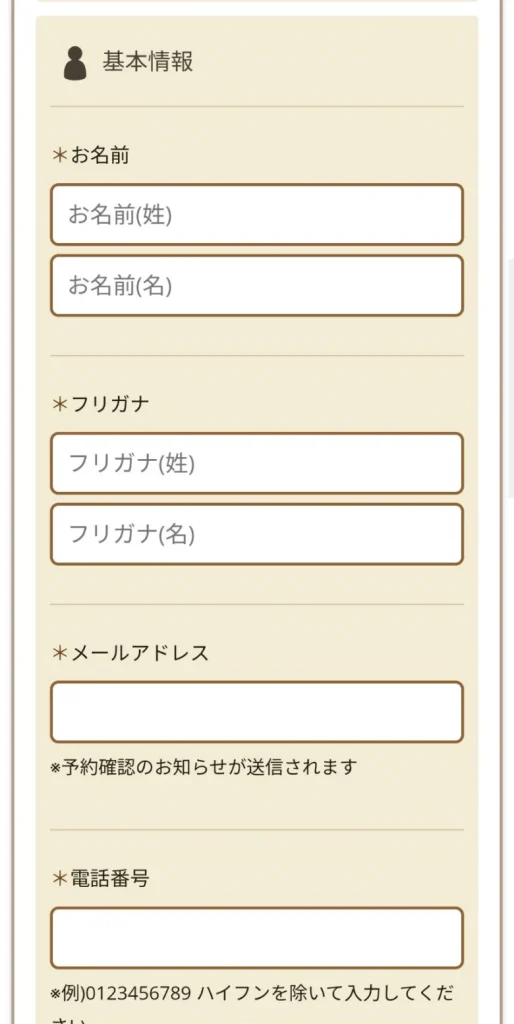
Task: Click the 予約確認のお知らせが送信されます note
Action: pos(204,767)
